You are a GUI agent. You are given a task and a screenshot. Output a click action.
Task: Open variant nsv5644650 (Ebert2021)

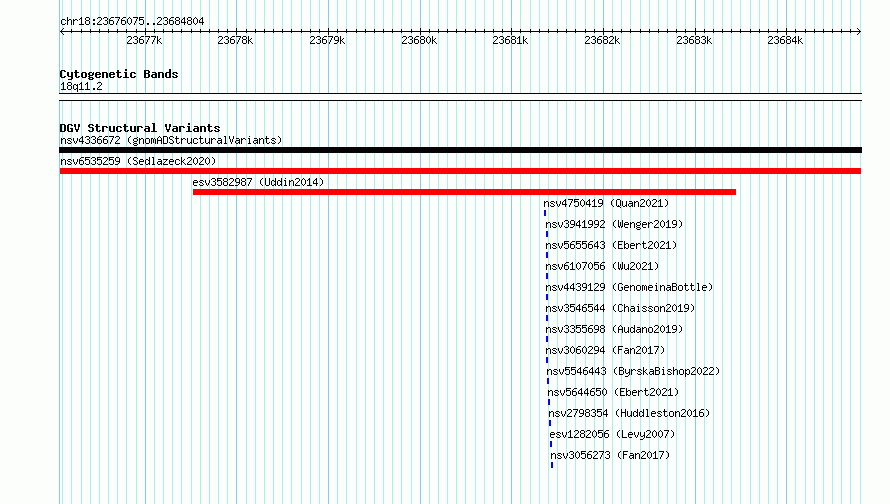(x=613, y=392)
